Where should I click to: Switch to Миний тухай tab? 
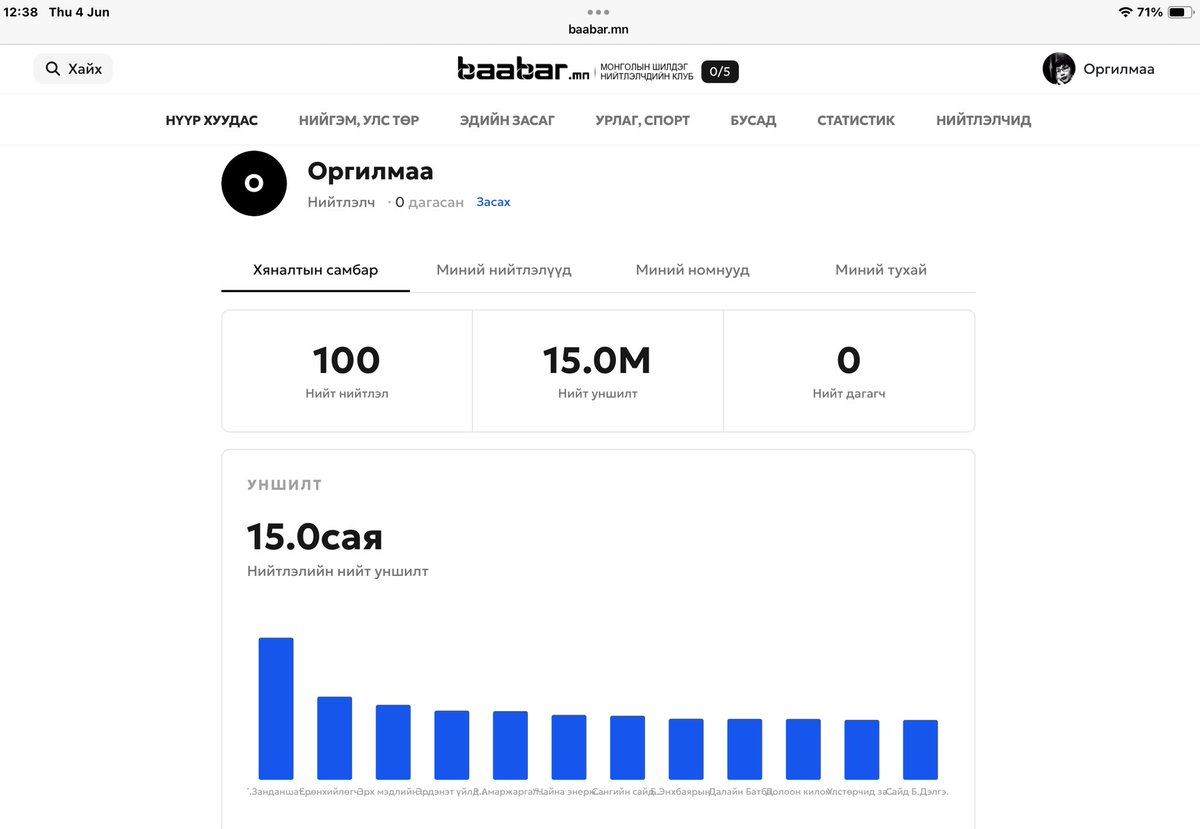coord(881,270)
